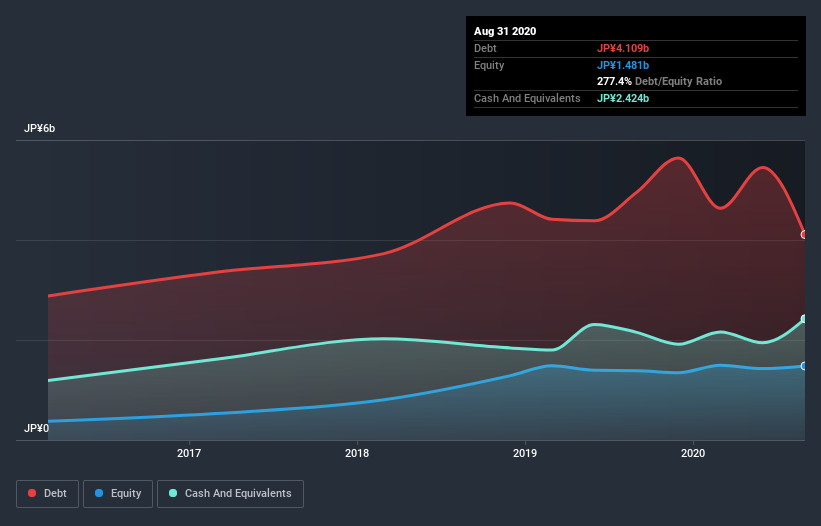Click the JP¥2.424b cash value

(x=623, y=98)
